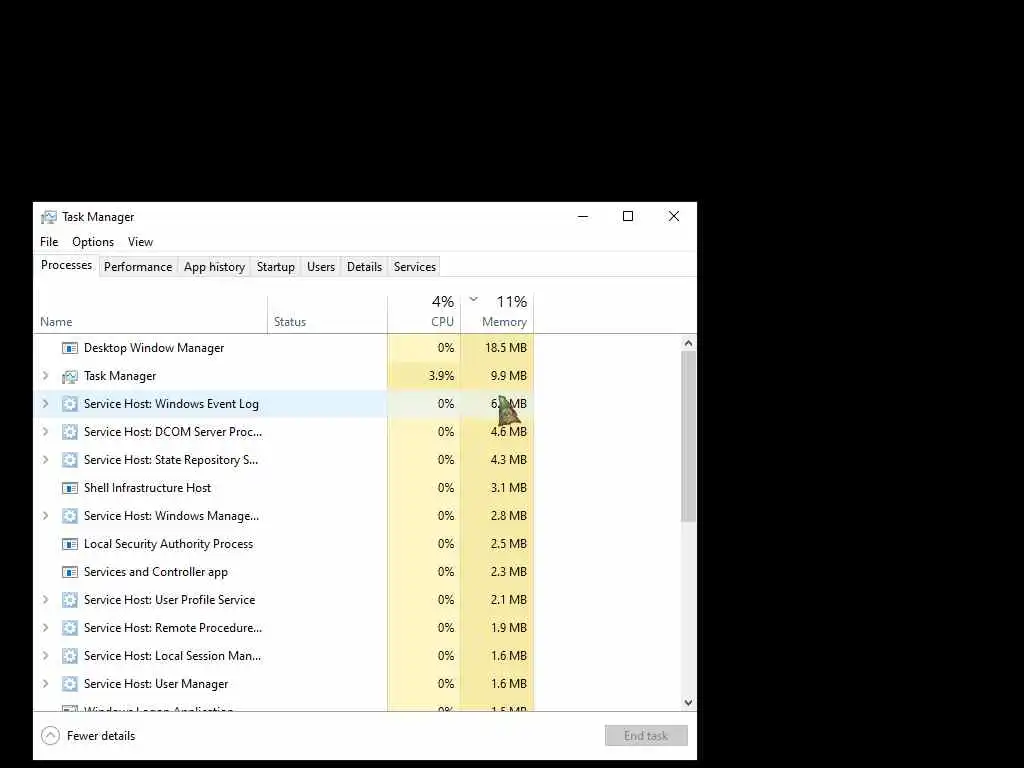Click the 3.1 MB memory value
Screen dimensions: 1024x768
[x=509, y=488]
